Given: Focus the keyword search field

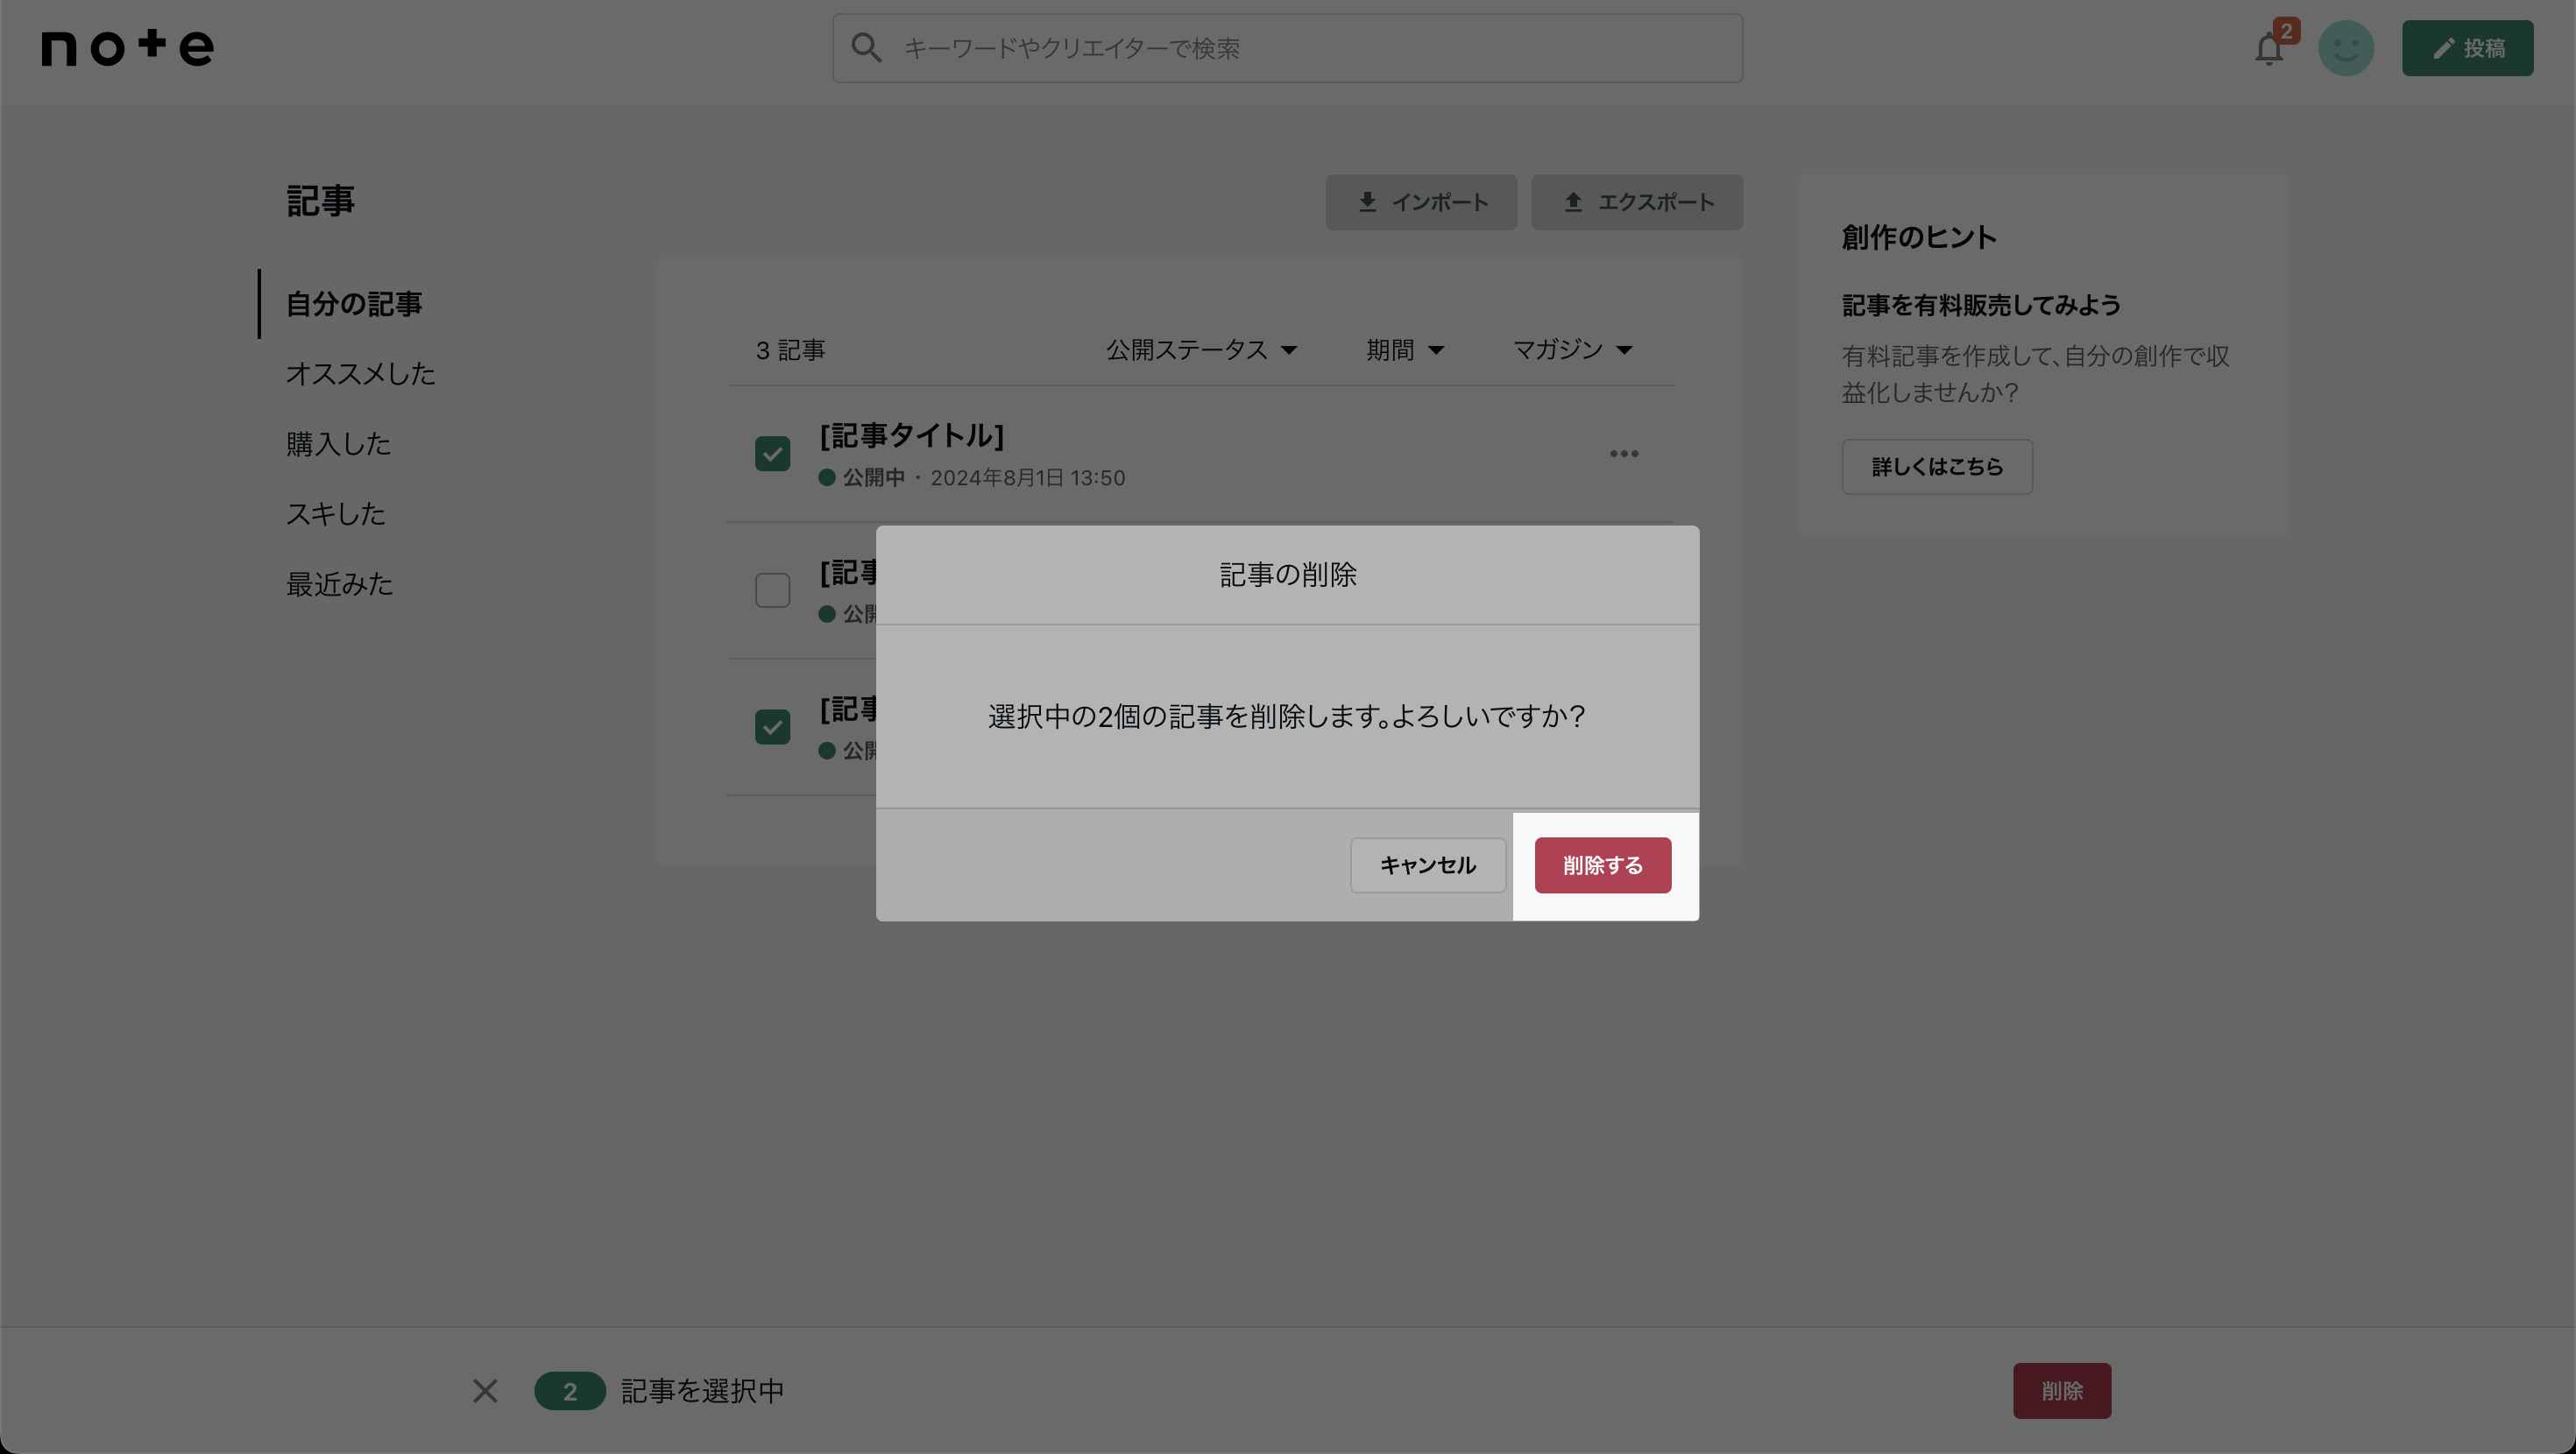Looking at the screenshot, I should coord(1287,48).
